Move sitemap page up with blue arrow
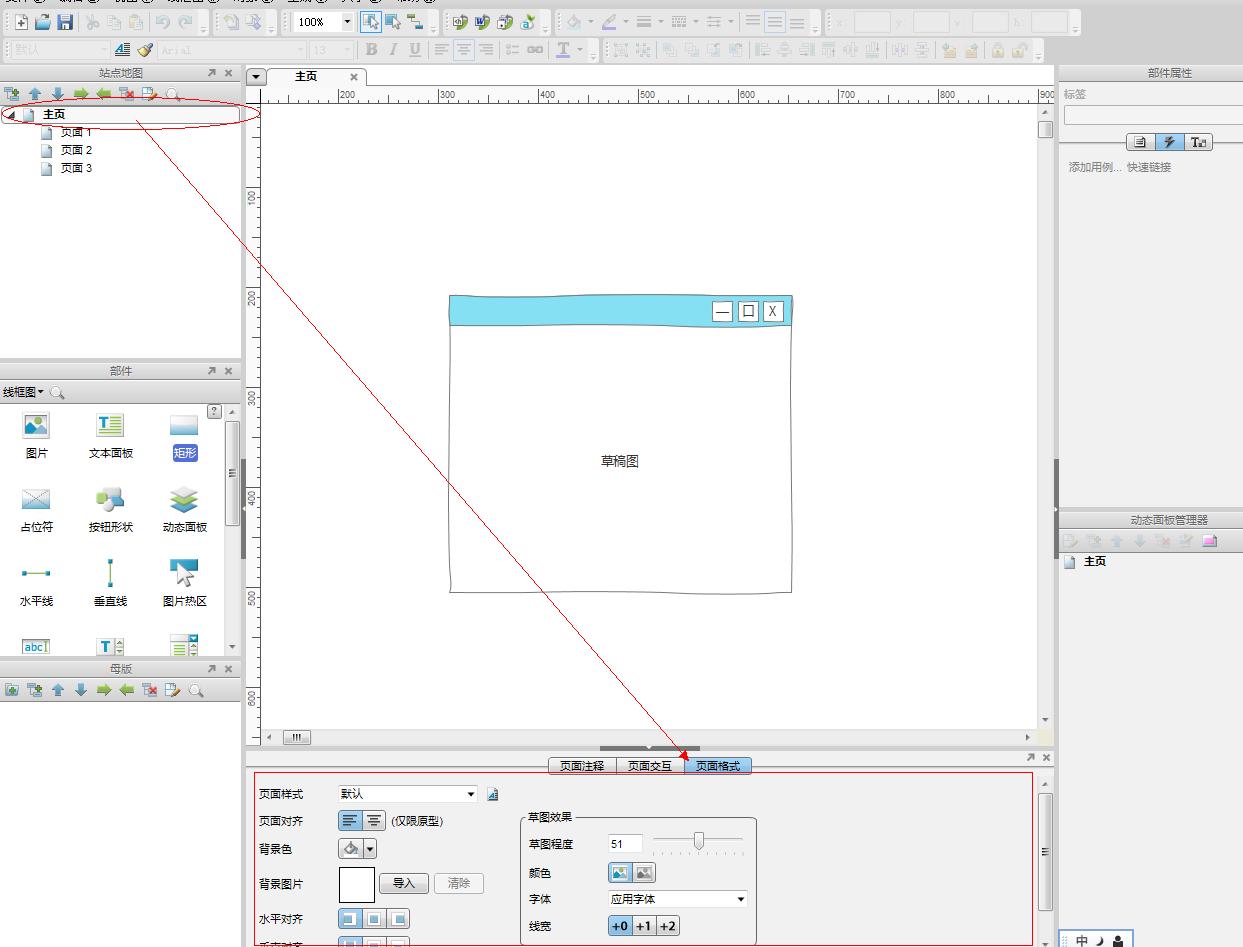Screen dimensions: 1243x947 [35, 94]
